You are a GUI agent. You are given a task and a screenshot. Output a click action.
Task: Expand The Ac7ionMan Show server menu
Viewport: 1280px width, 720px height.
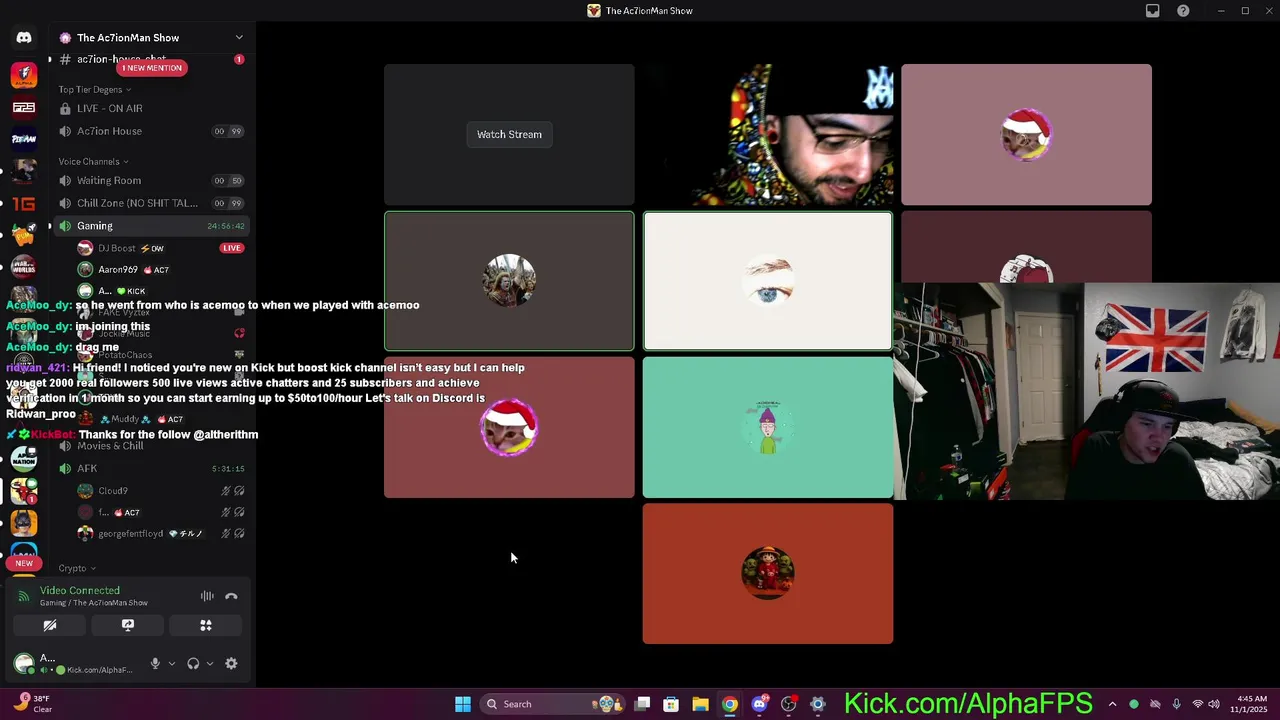(x=152, y=37)
